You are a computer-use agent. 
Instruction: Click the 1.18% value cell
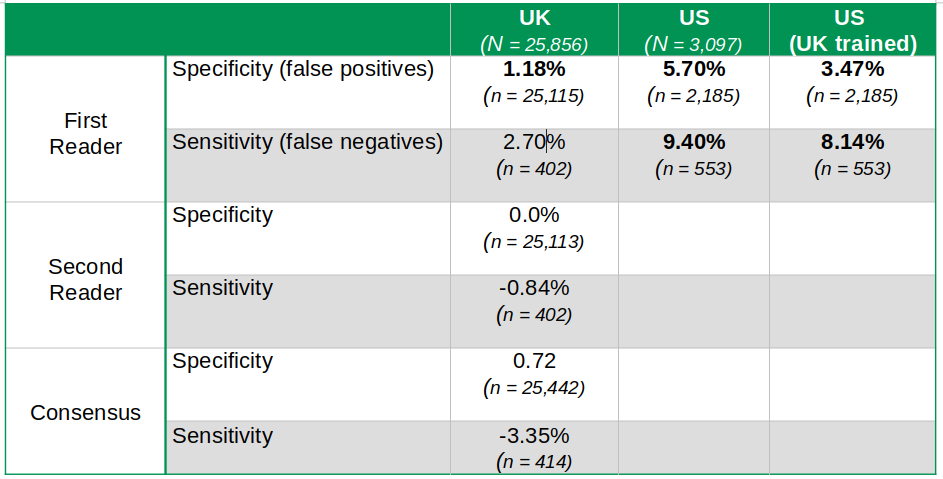click(x=533, y=82)
